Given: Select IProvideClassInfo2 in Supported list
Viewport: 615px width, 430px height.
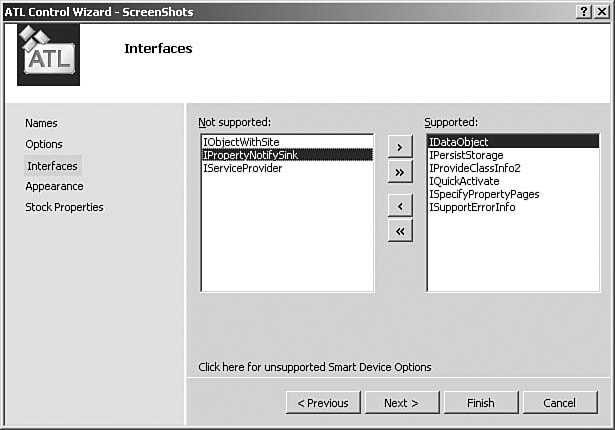Looking at the screenshot, I should coord(513,168).
